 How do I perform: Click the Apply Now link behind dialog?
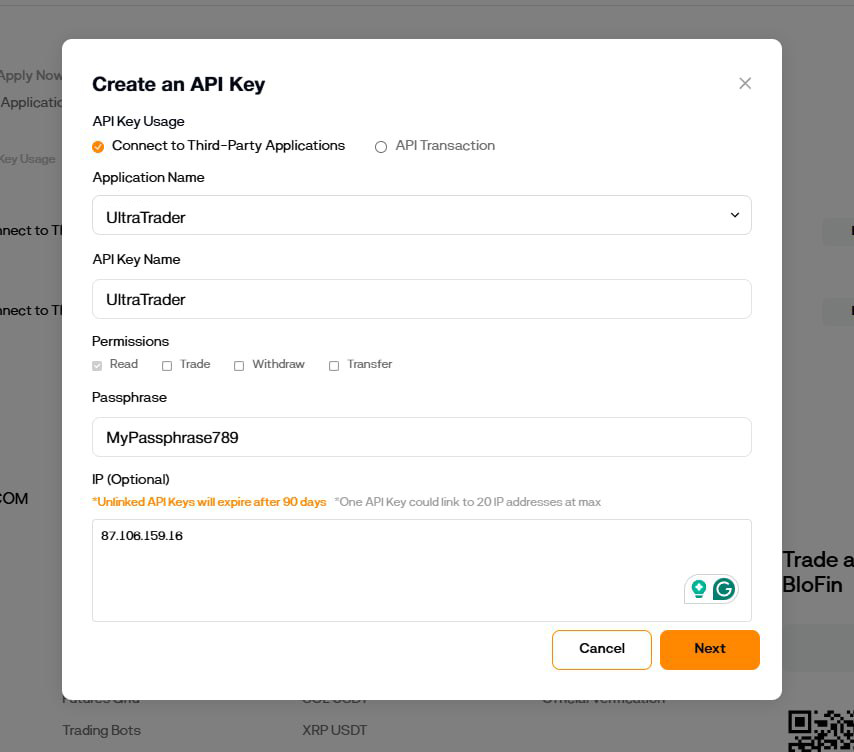pos(30,75)
